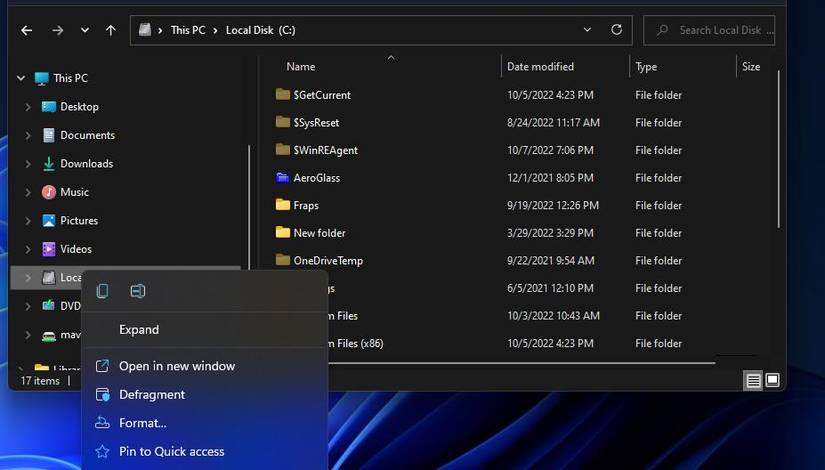Screen dimensions: 825x470
Task: Click the 12/1/2021 8:05 PM date
Action: [x=550, y=178]
